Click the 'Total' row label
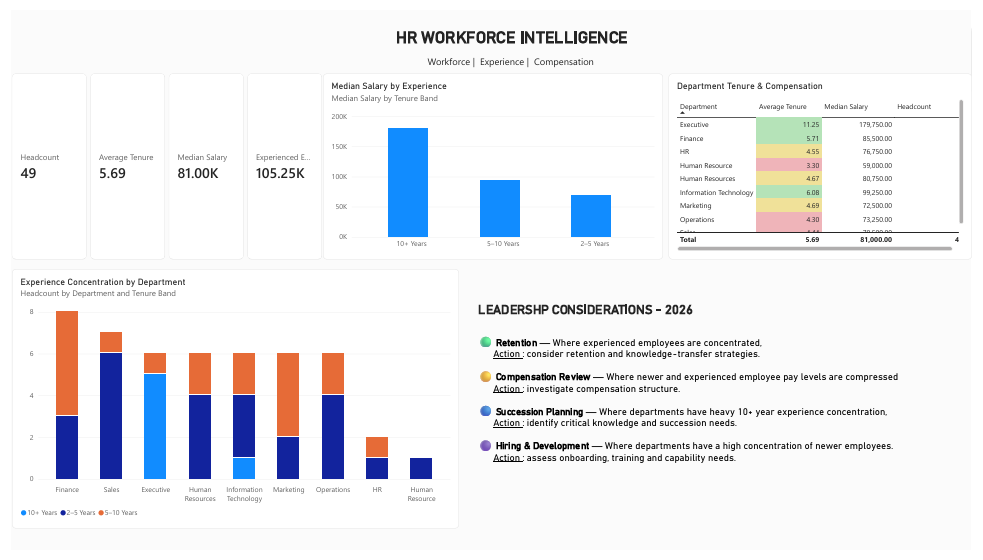The height and width of the screenshot is (560, 983). [x=688, y=240]
